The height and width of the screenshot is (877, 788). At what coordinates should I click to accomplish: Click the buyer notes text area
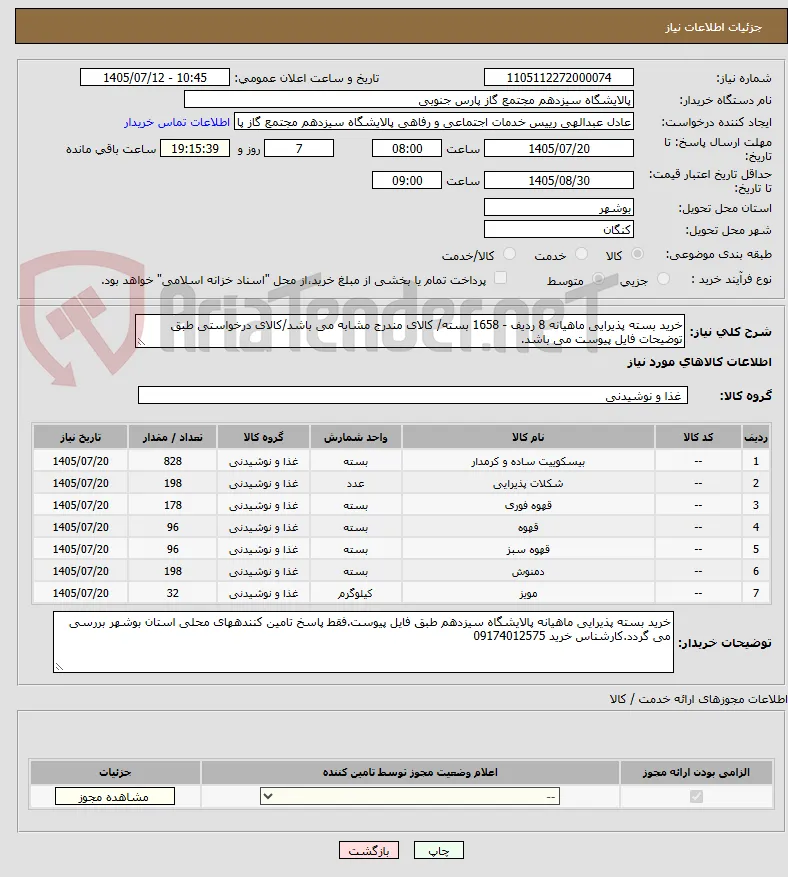pyautogui.click(x=364, y=642)
